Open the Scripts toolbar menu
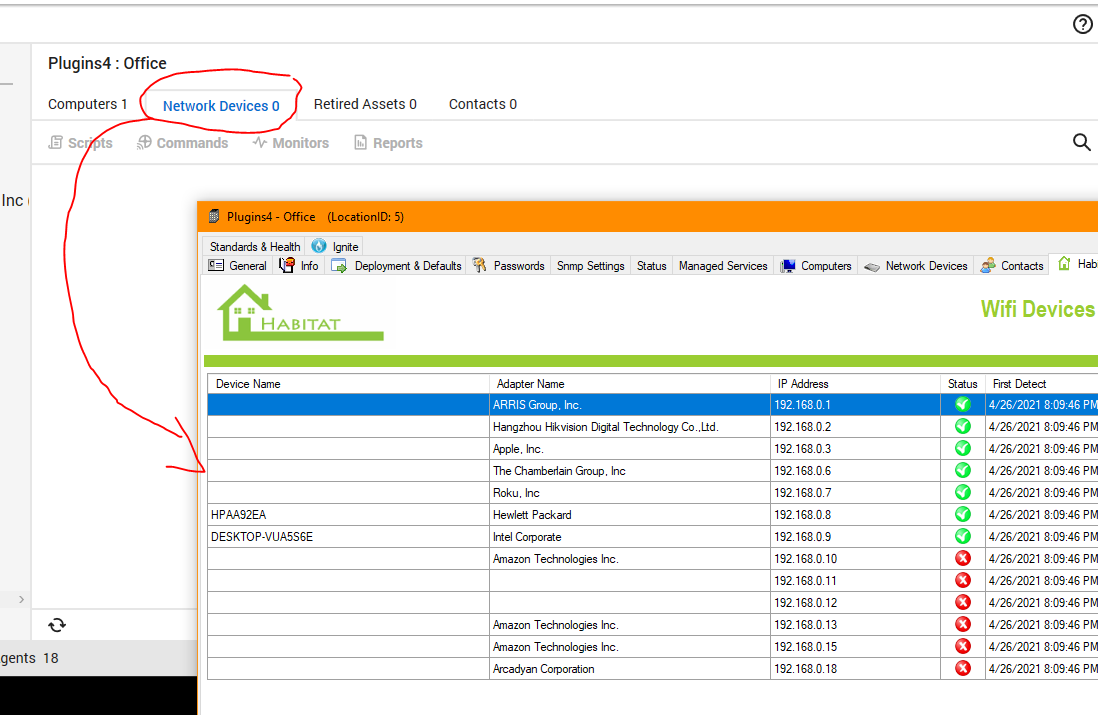Viewport: 1098px width, 715px height. [x=80, y=143]
